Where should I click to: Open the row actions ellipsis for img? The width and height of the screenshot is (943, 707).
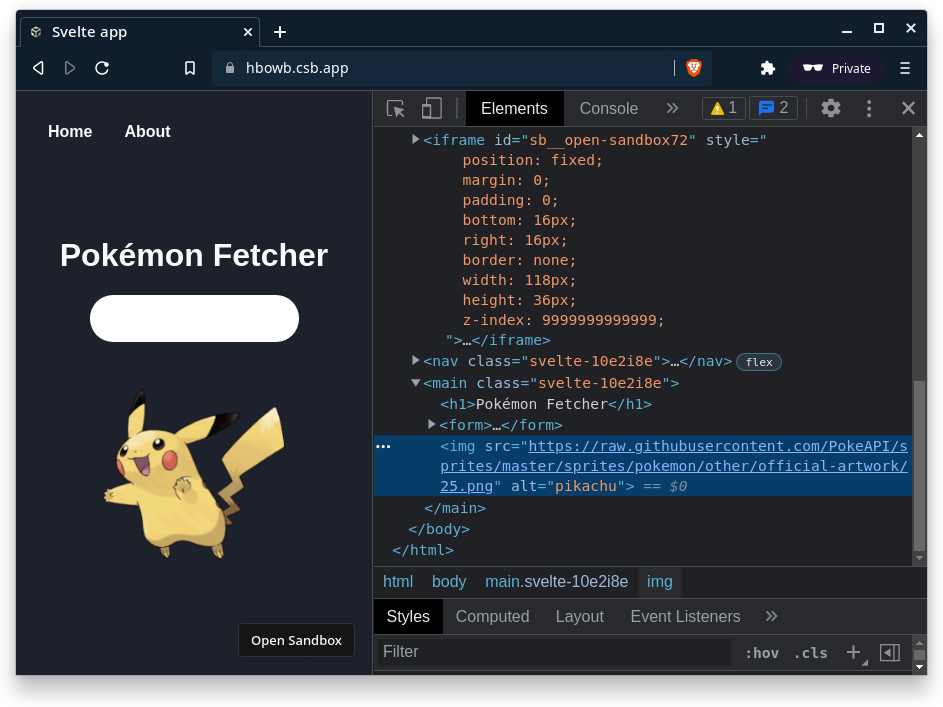[383, 446]
